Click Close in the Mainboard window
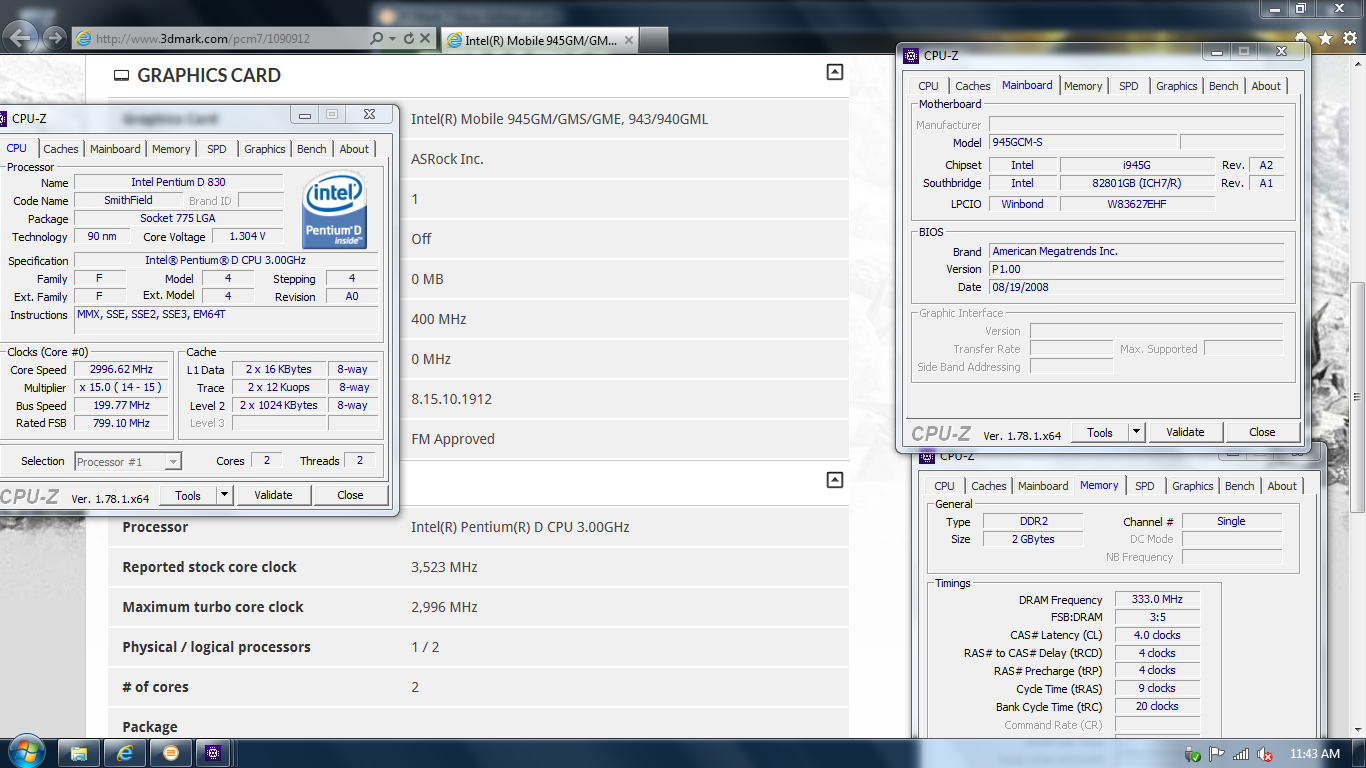The width and height of the screenshot is (1366, 768). tap(1262, 432)
